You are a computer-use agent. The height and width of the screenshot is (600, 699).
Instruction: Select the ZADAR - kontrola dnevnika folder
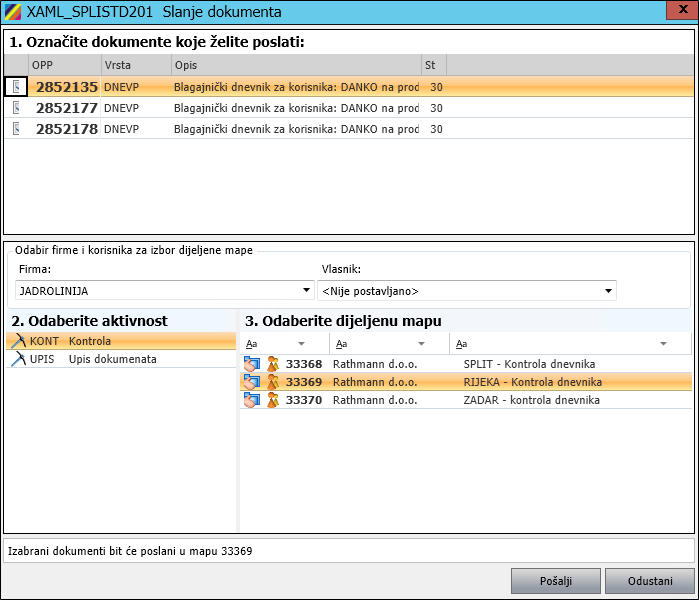click(x=531, y=400)
